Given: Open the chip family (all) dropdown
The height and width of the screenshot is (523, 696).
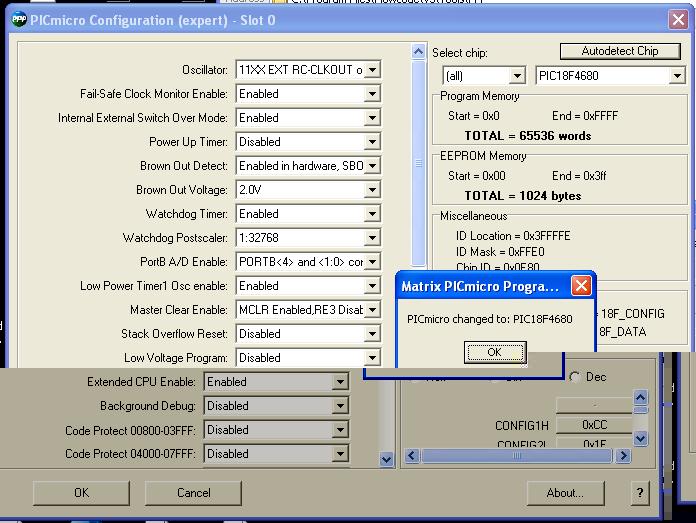Looking at the screenshot, I should (x=517, y=76).
